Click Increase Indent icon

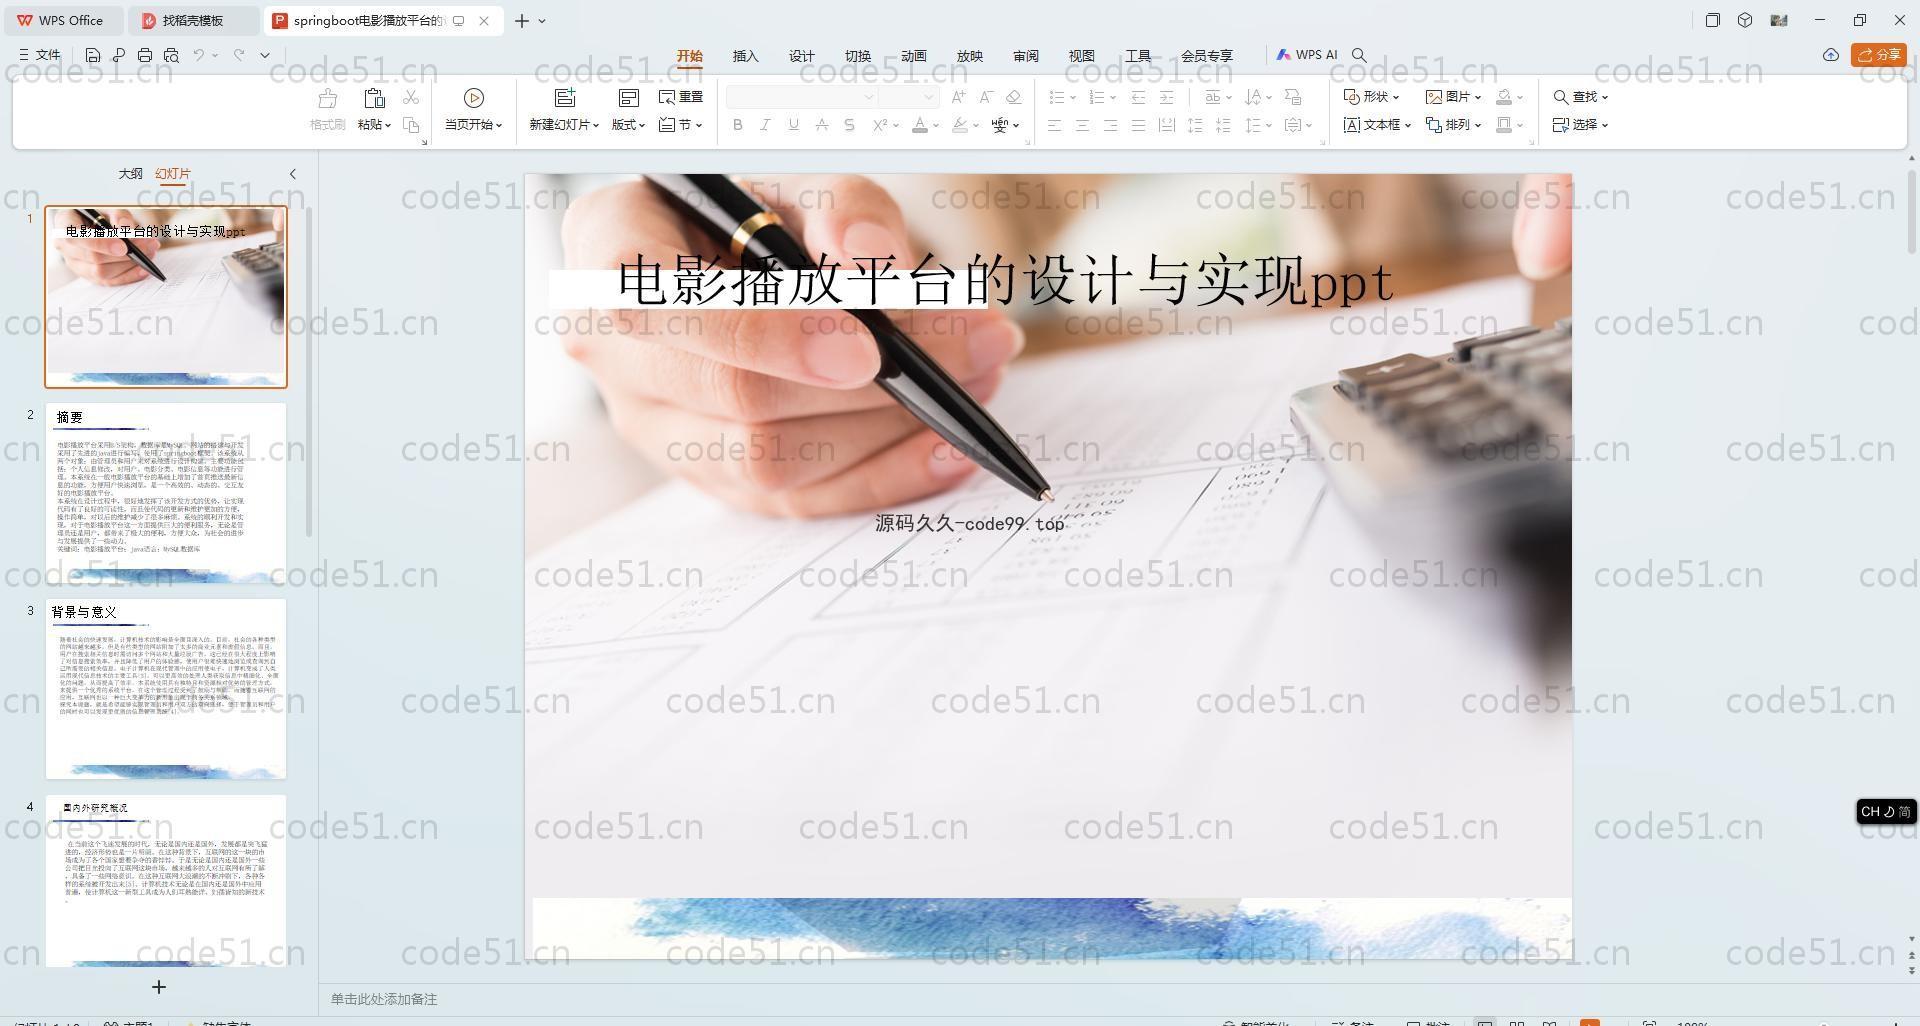coord(1166,97)
